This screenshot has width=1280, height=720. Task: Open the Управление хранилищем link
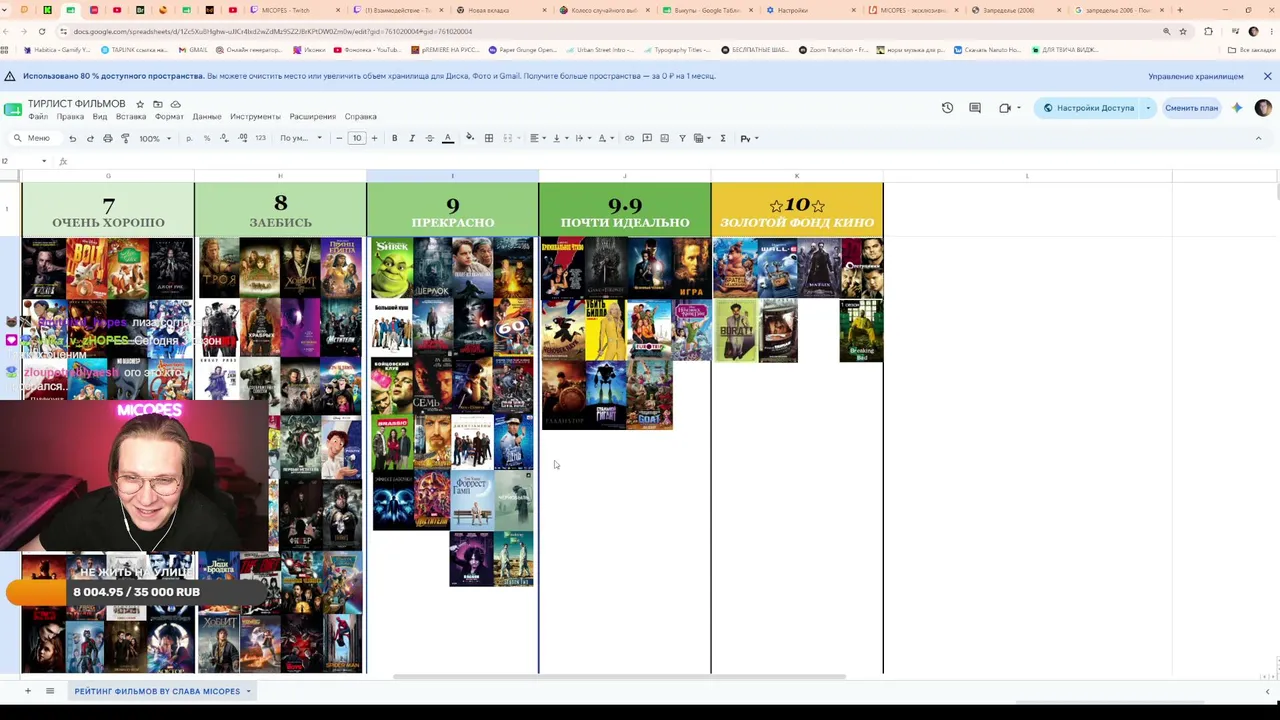pyautogui.click(x=1196, y=76)
